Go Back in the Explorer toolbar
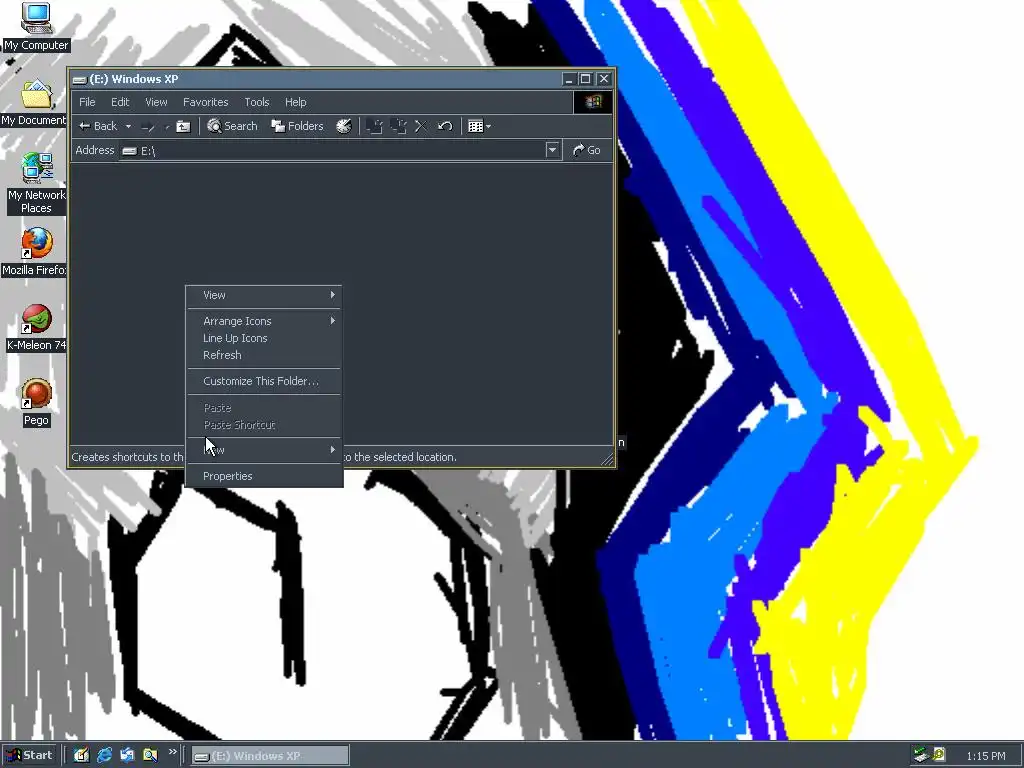The width and height of the screenshot is (1024, 768). point(98,126)
